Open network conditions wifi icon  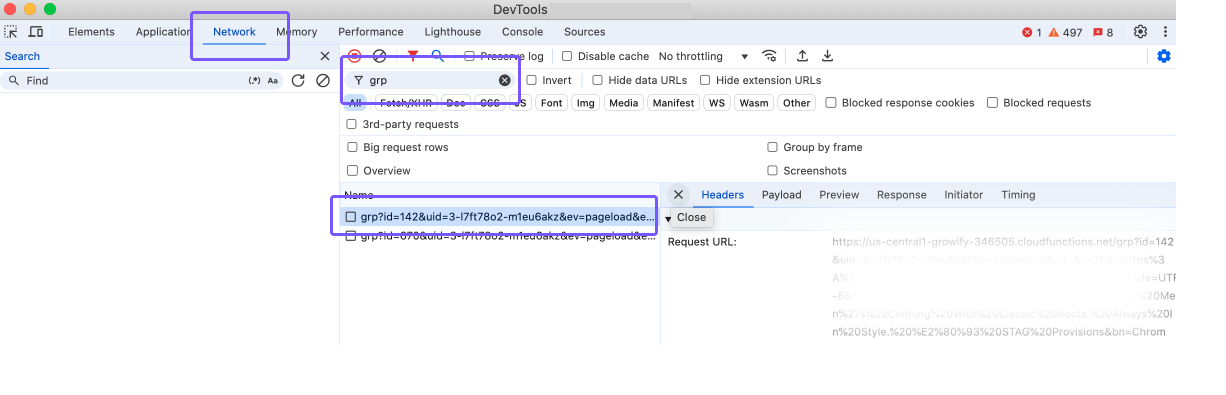[769, 56]
